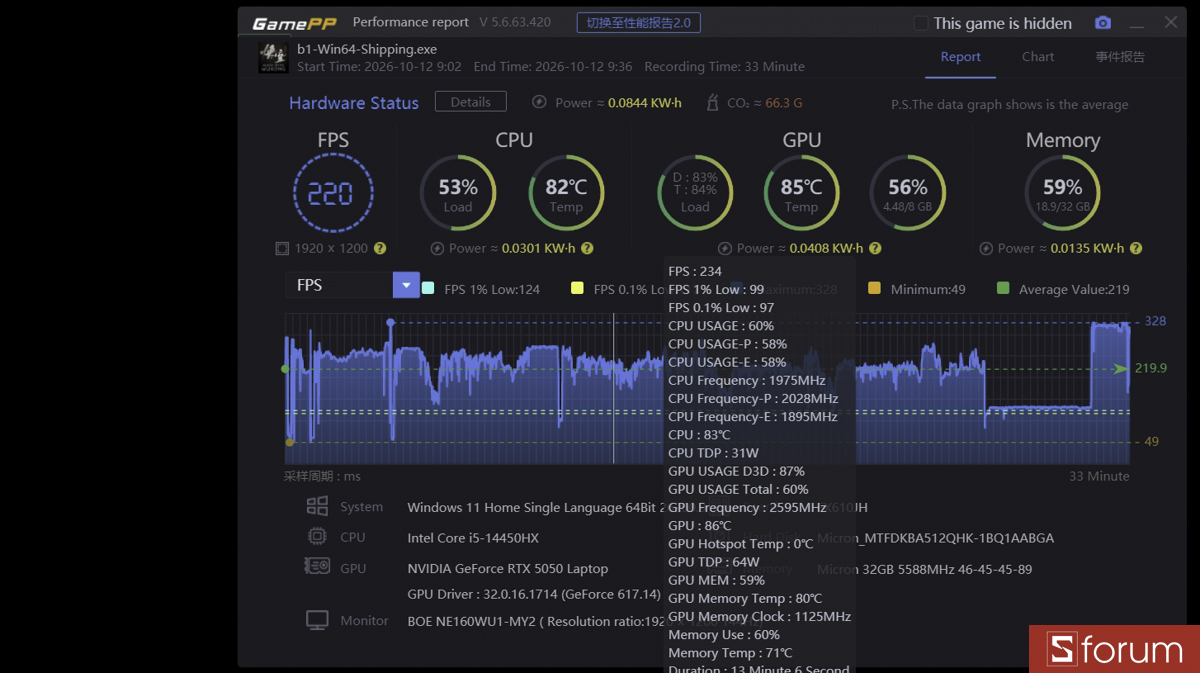Click the Micron 32GB 5588MHz memory text

pos(924,569)
